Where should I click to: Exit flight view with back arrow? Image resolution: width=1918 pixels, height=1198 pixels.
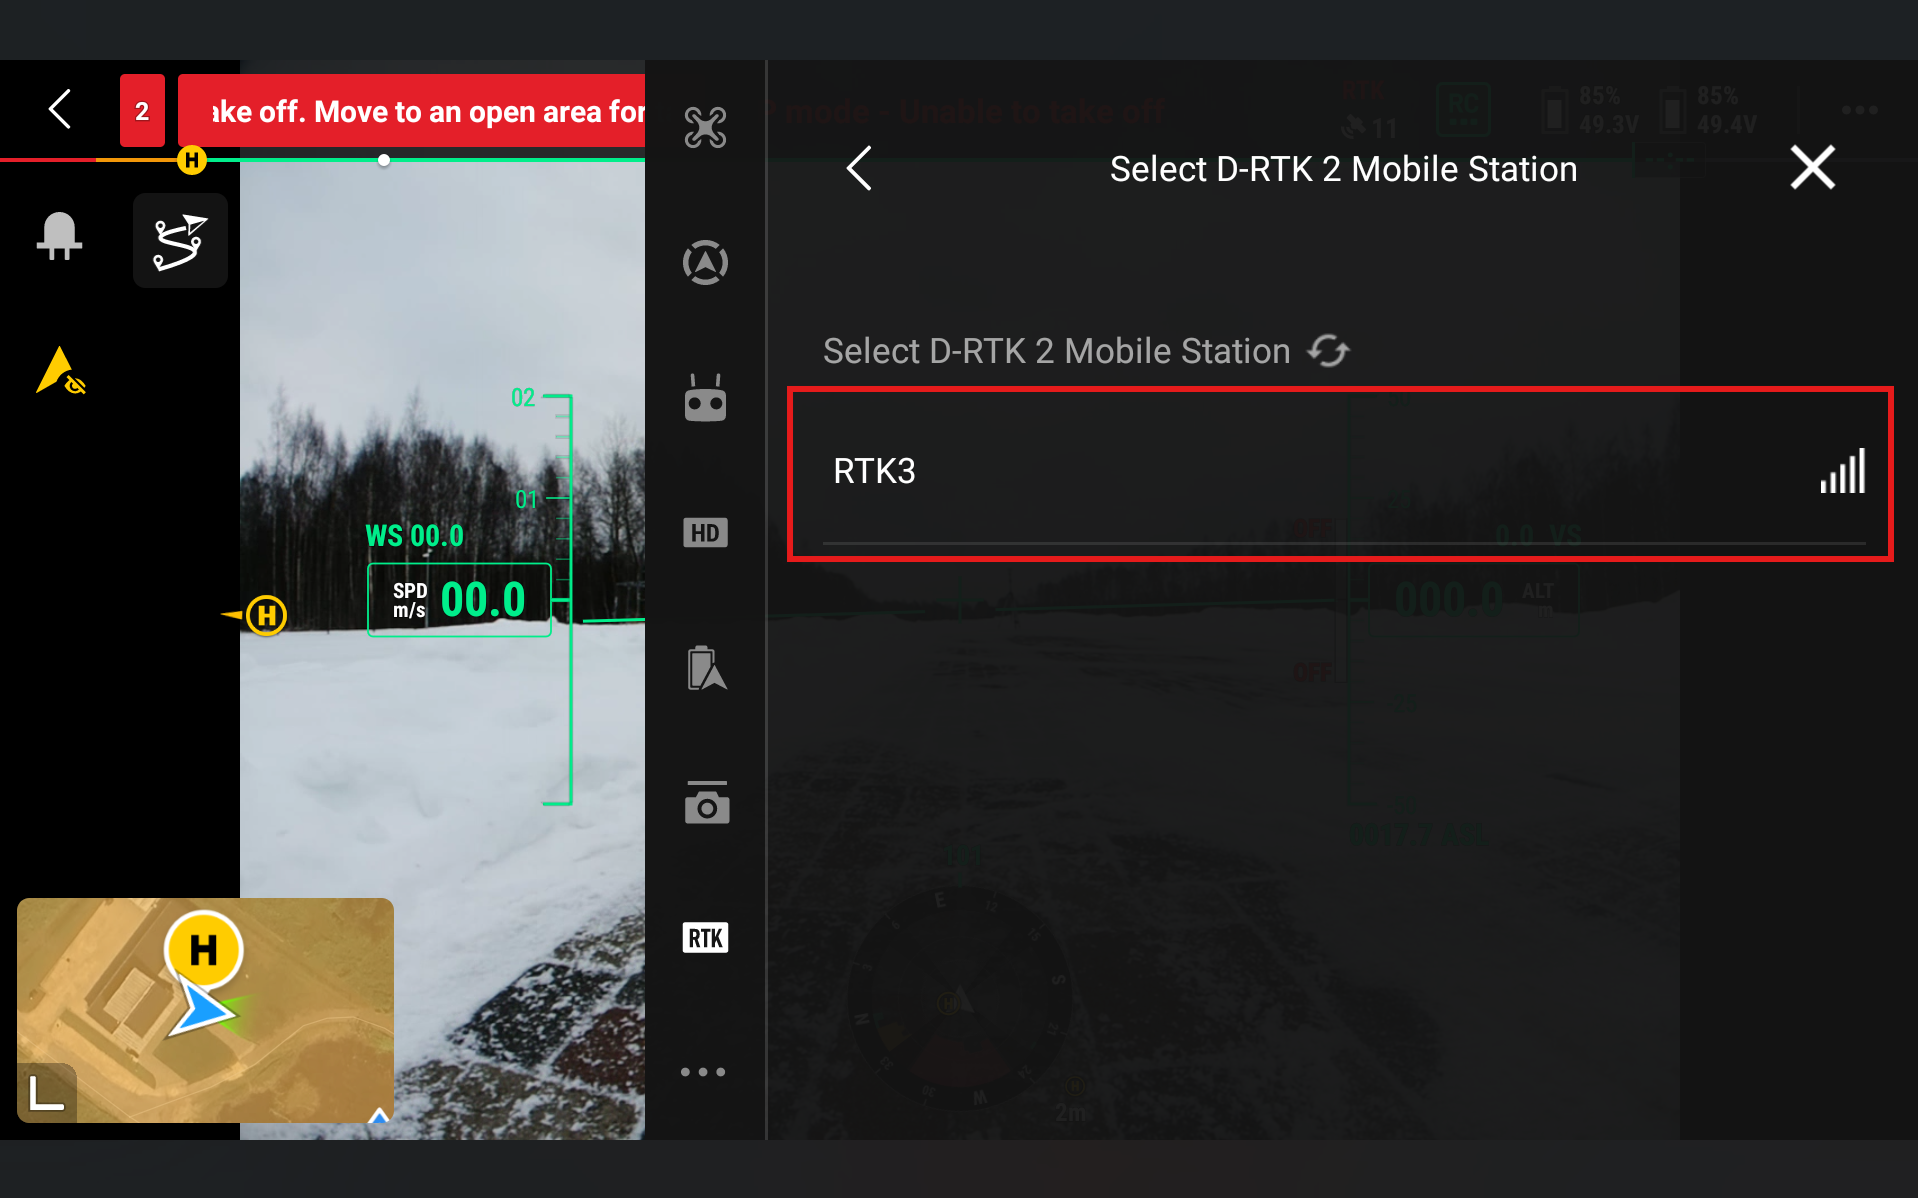60,109
